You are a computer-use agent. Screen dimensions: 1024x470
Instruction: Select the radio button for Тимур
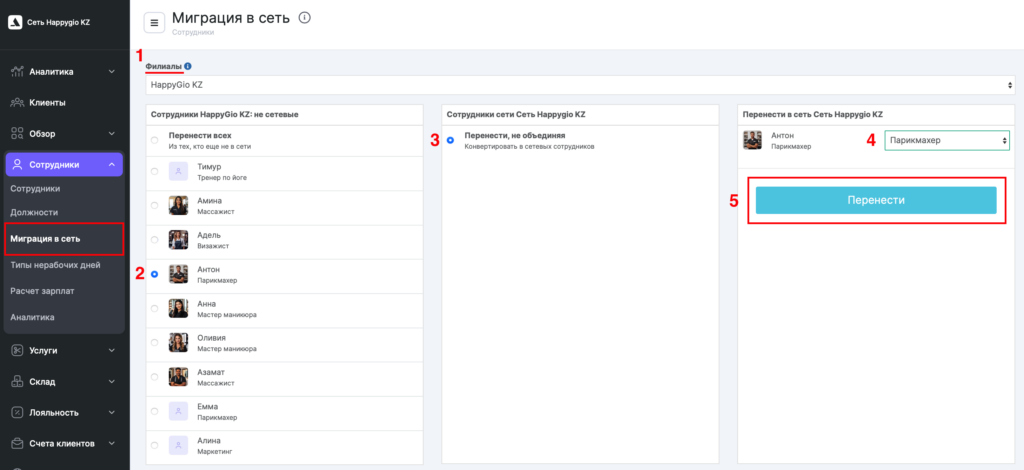pos(154,172)
